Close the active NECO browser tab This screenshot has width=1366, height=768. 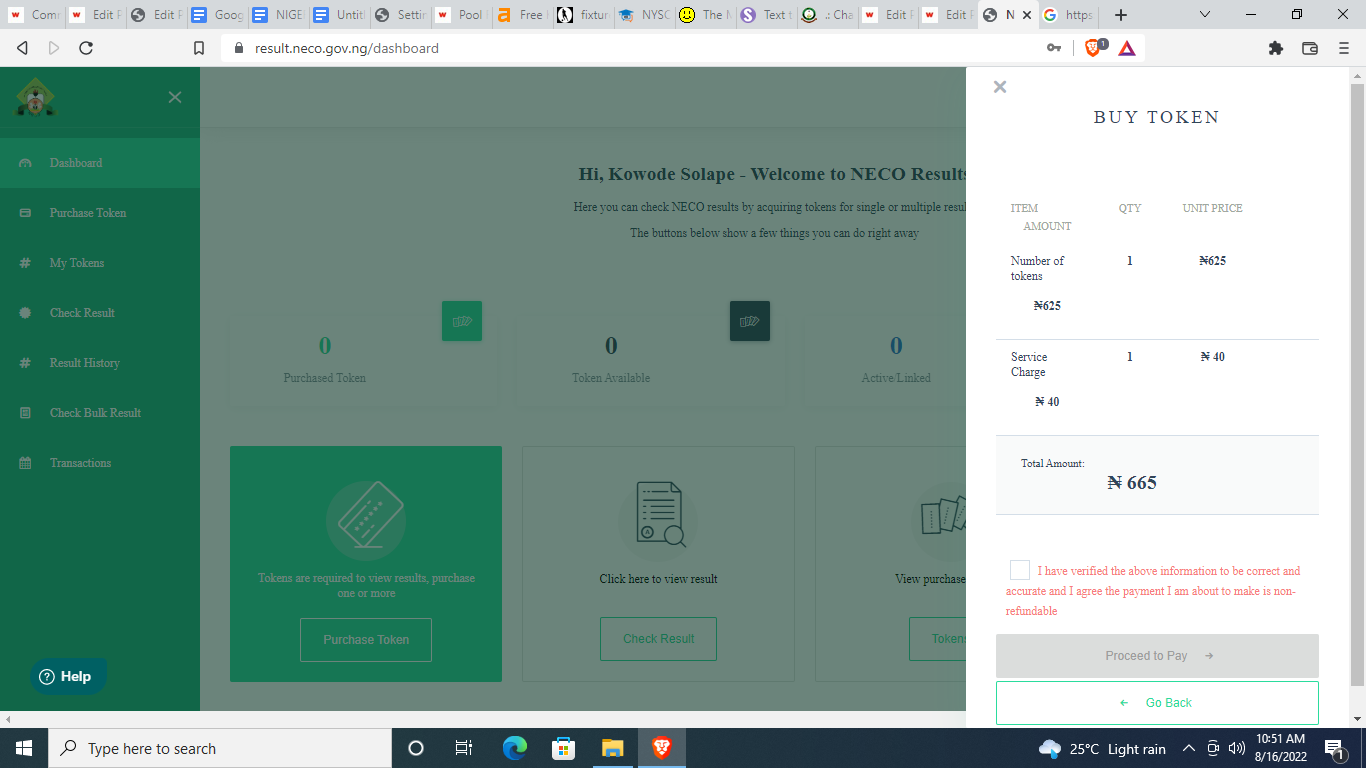coord(1026,15)
